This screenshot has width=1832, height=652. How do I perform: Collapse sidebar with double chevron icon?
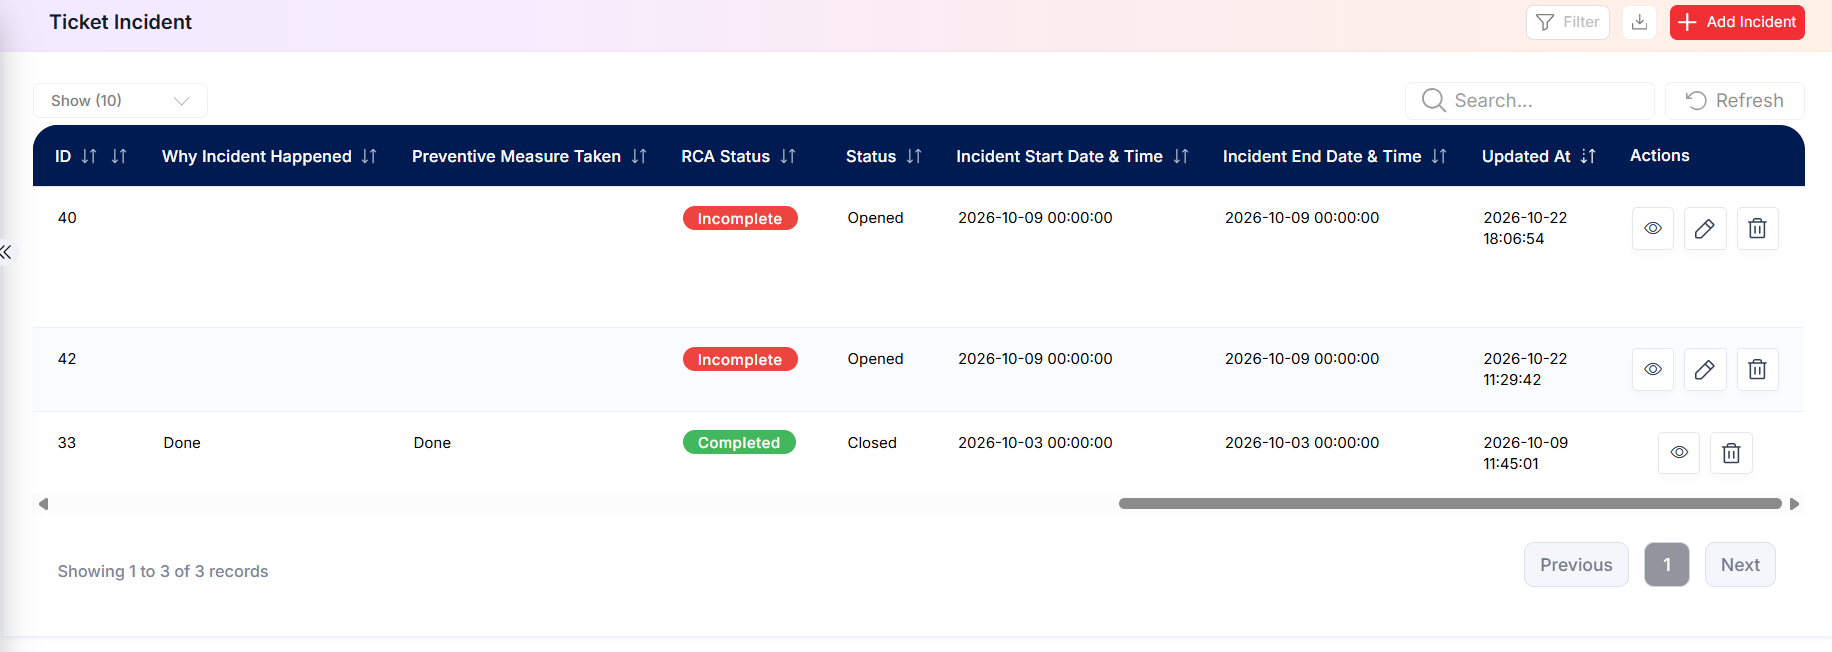pos(6,252)
